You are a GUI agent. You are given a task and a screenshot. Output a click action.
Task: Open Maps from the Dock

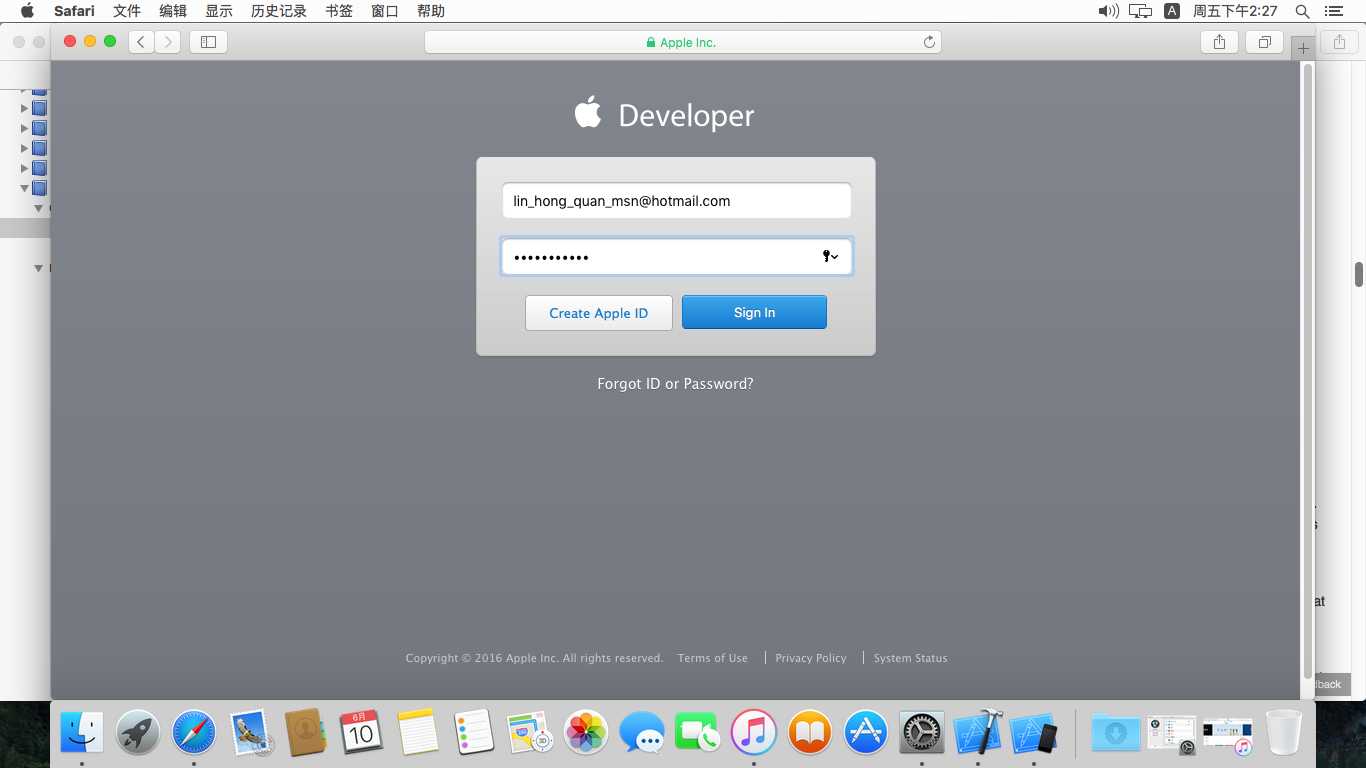click(x=530, y=733)
